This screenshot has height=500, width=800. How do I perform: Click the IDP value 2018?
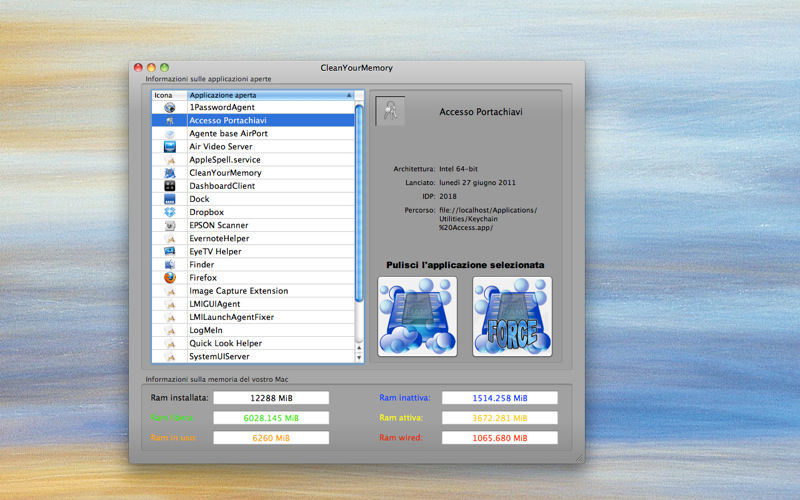point(447,196)
